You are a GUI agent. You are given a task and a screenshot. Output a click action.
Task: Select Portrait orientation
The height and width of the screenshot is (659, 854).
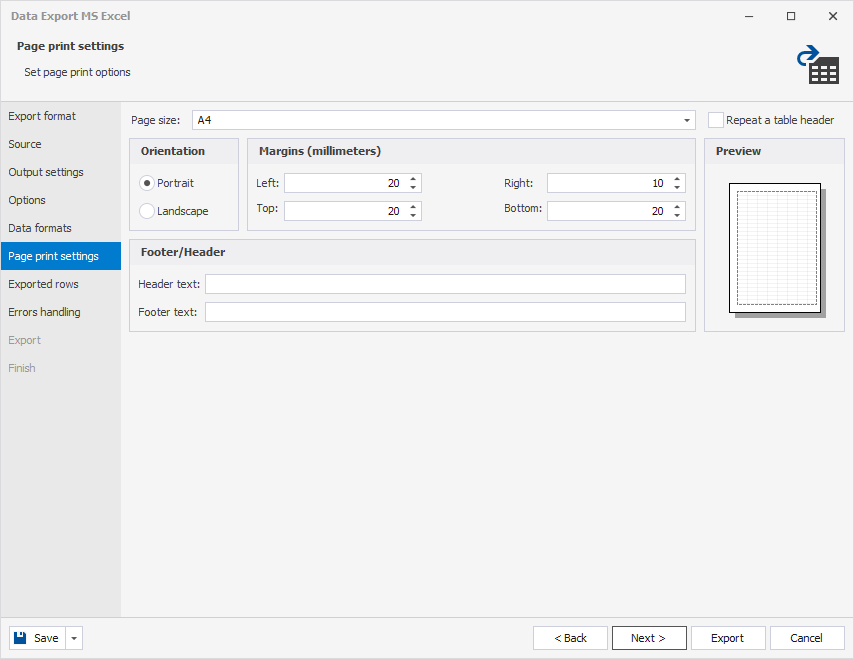(145, 183)
